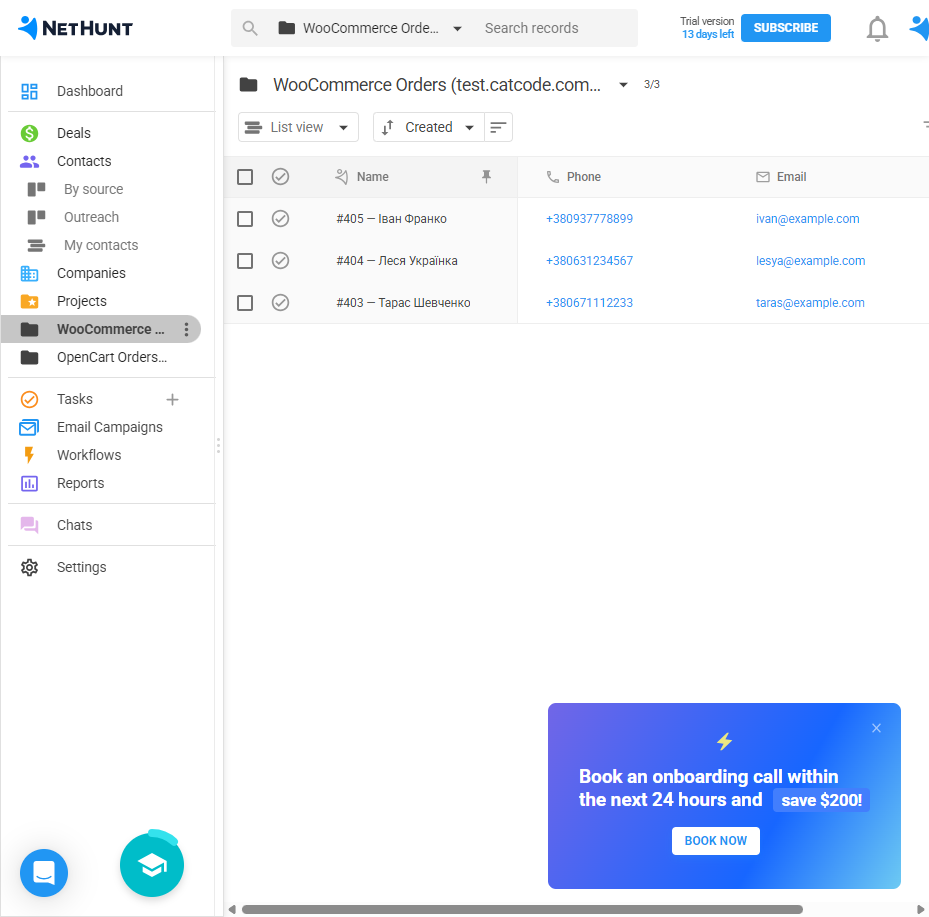Click the Workflows lightning icon
The height and width of the screenshot is (917, 929).
click(x=29, y=455)
